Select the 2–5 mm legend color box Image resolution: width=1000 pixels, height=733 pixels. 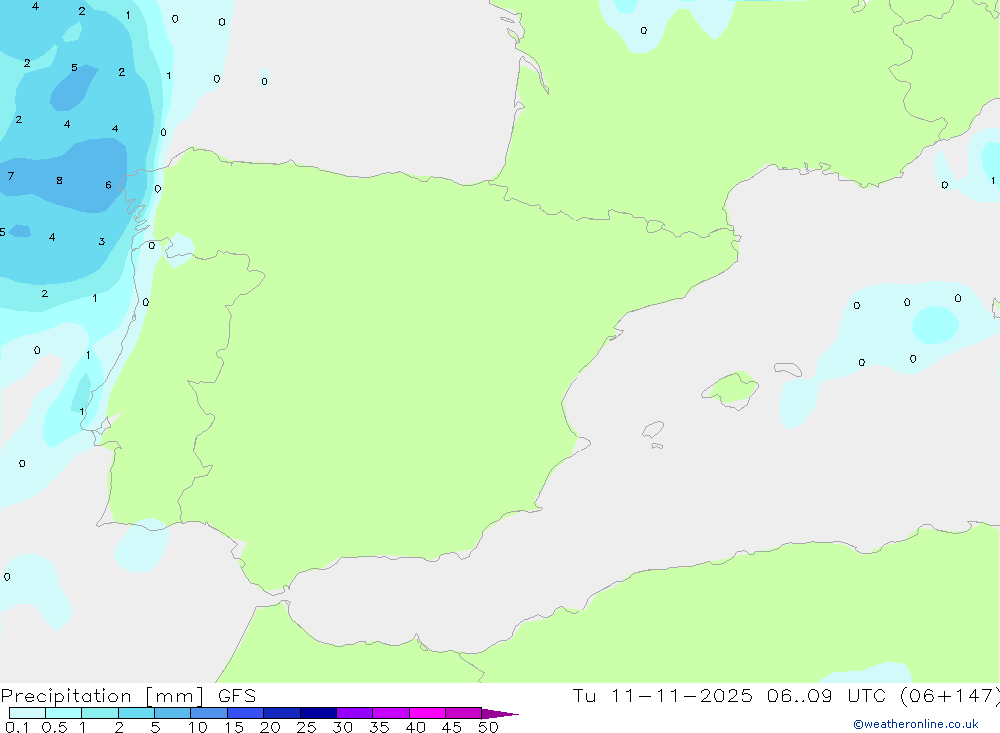136,713
